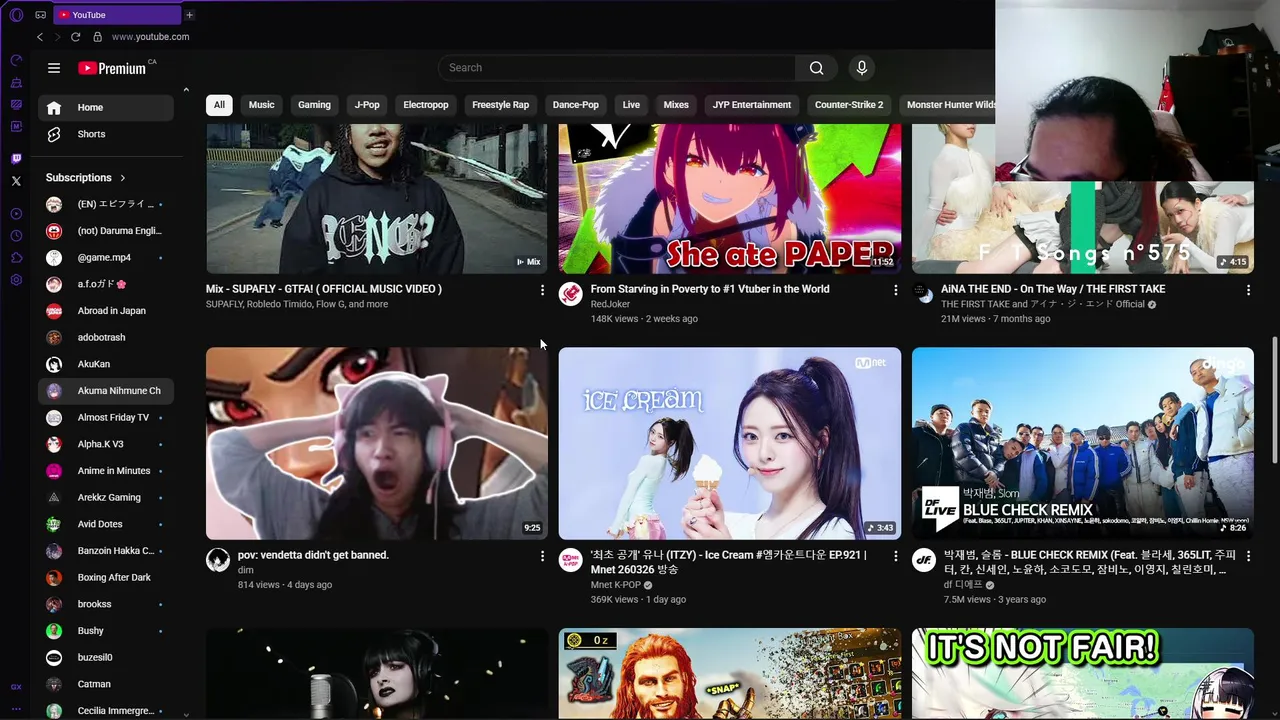Open options for ITZY Ice Cream video

coord(895,556)
